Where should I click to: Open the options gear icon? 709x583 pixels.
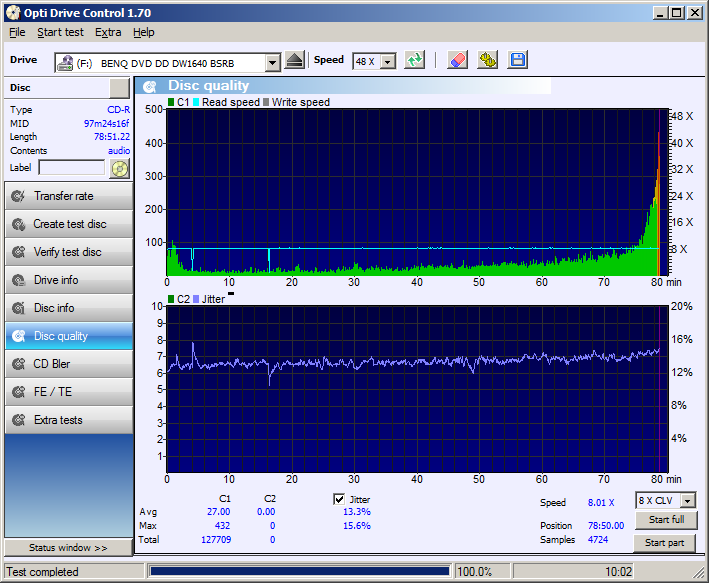(x=487, y=60)
